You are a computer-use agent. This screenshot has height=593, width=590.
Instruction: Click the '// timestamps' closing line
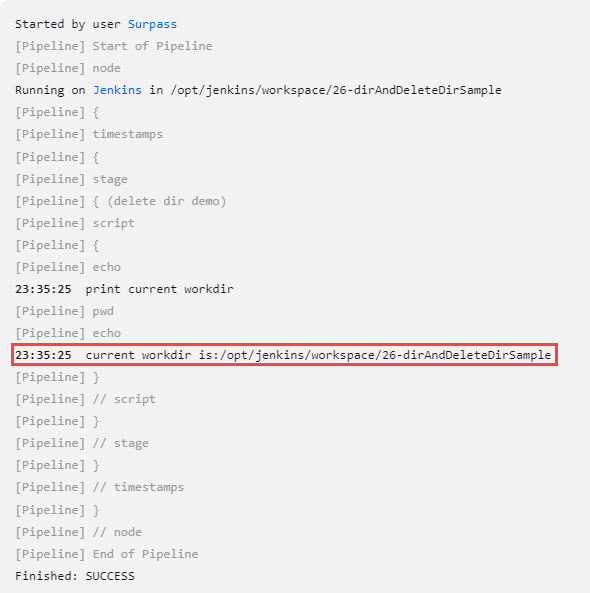pos(99,487)
